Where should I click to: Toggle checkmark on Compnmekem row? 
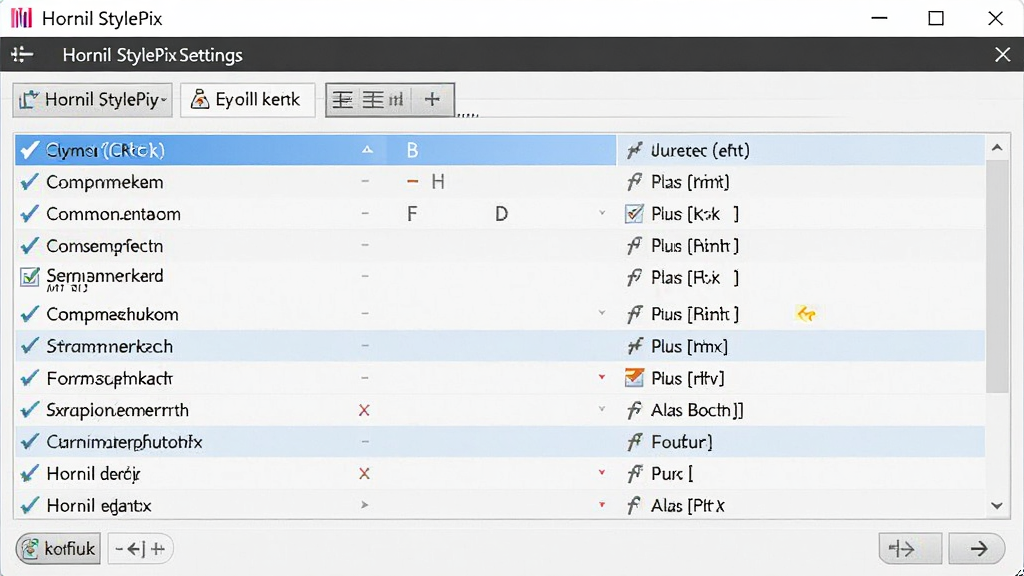29,182
